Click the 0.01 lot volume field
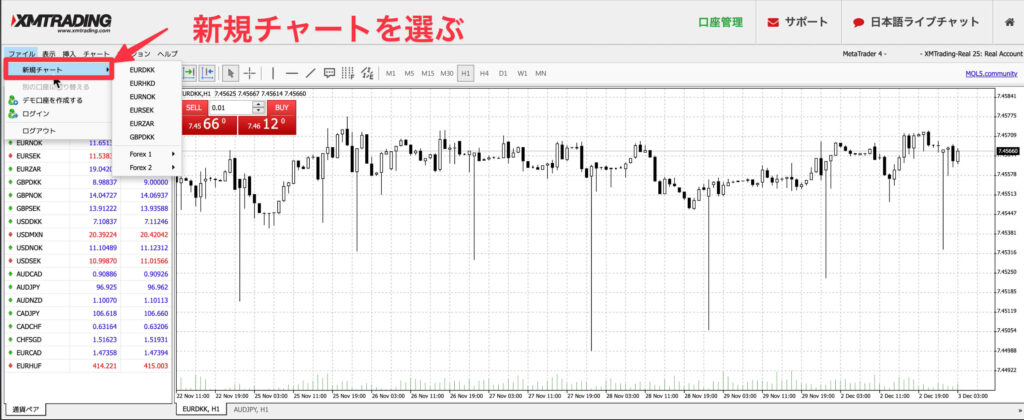This screenshot has height=420, width=1024. pyautogui.click(x=230, y=107)
